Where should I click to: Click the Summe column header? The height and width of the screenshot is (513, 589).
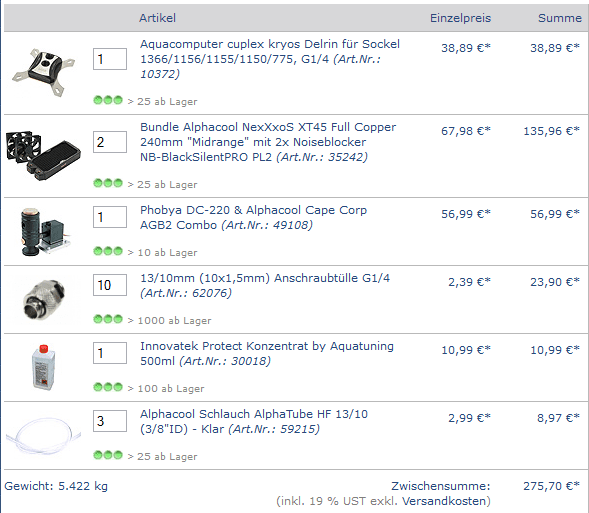[560, 18]
